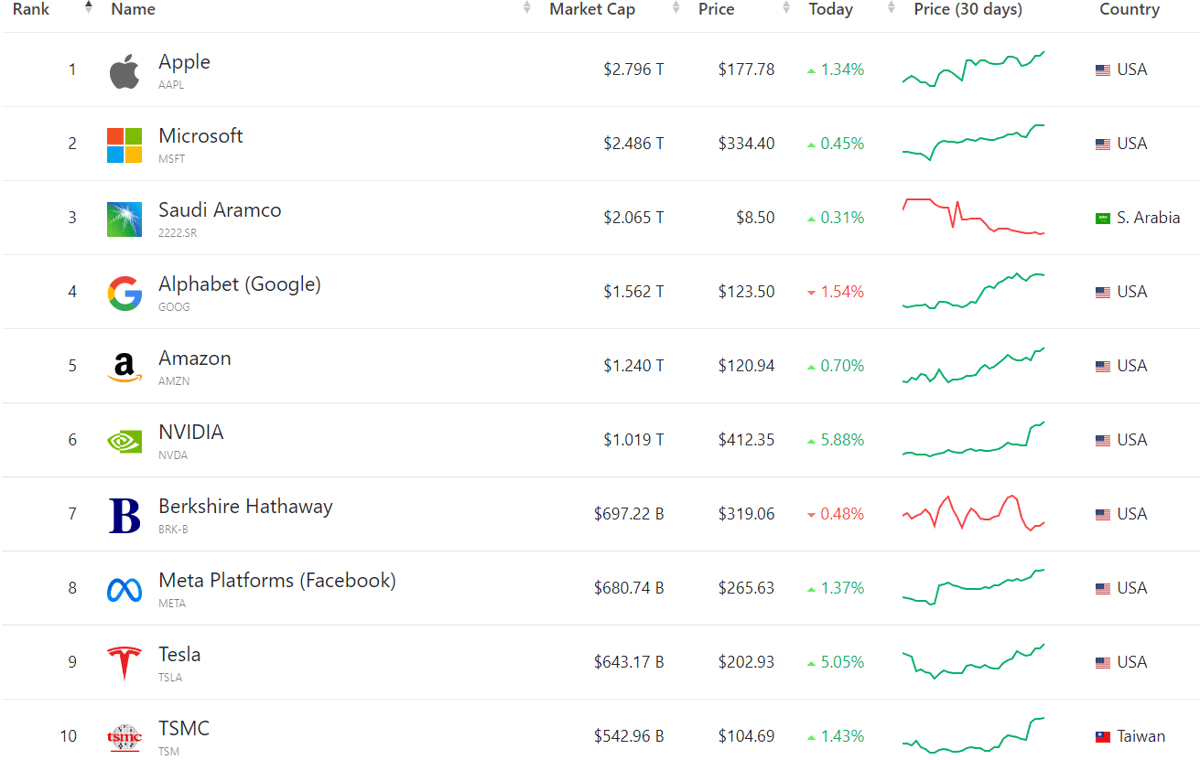1200x760 pixels.
Task: Click the Amazon logo icon
Action: [x=125, y=367]
